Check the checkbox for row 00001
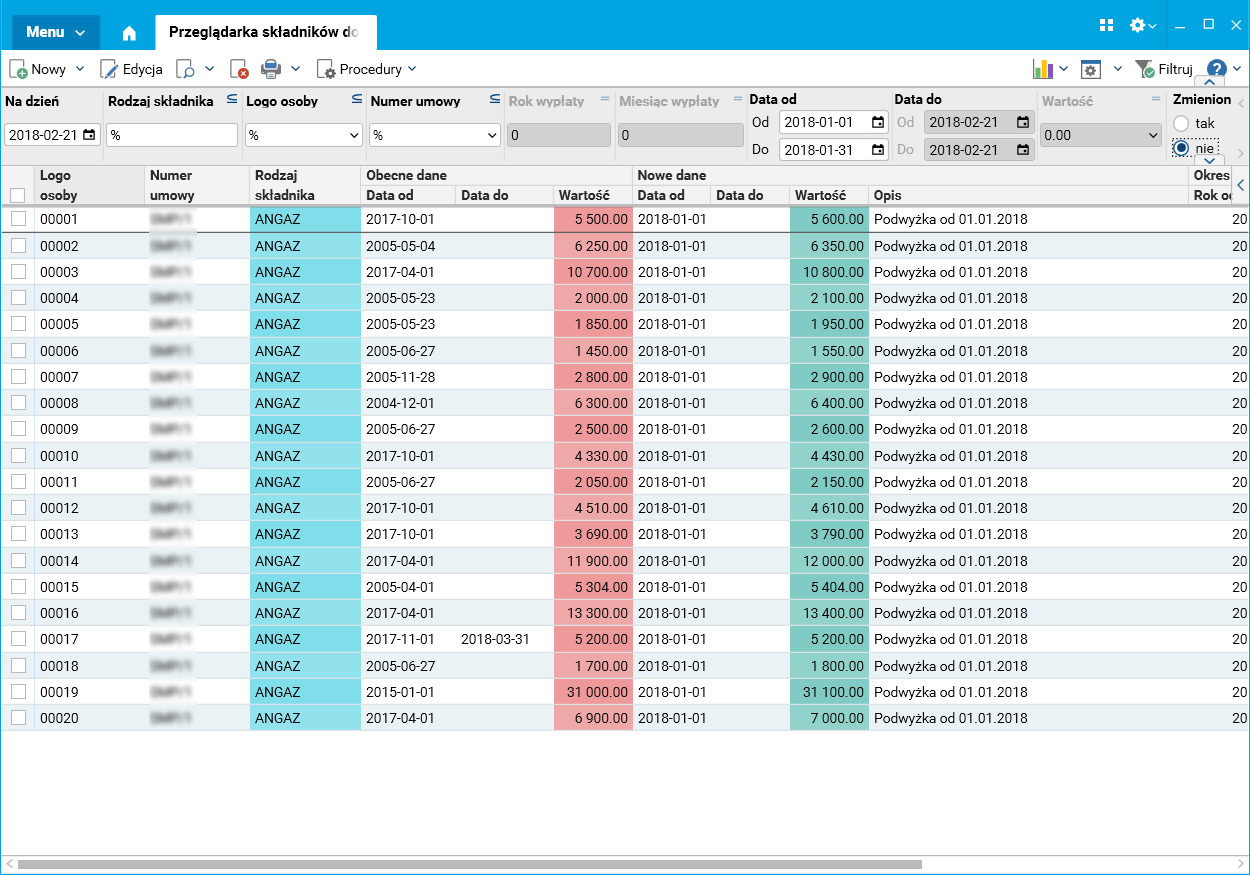 coord(18,219)
